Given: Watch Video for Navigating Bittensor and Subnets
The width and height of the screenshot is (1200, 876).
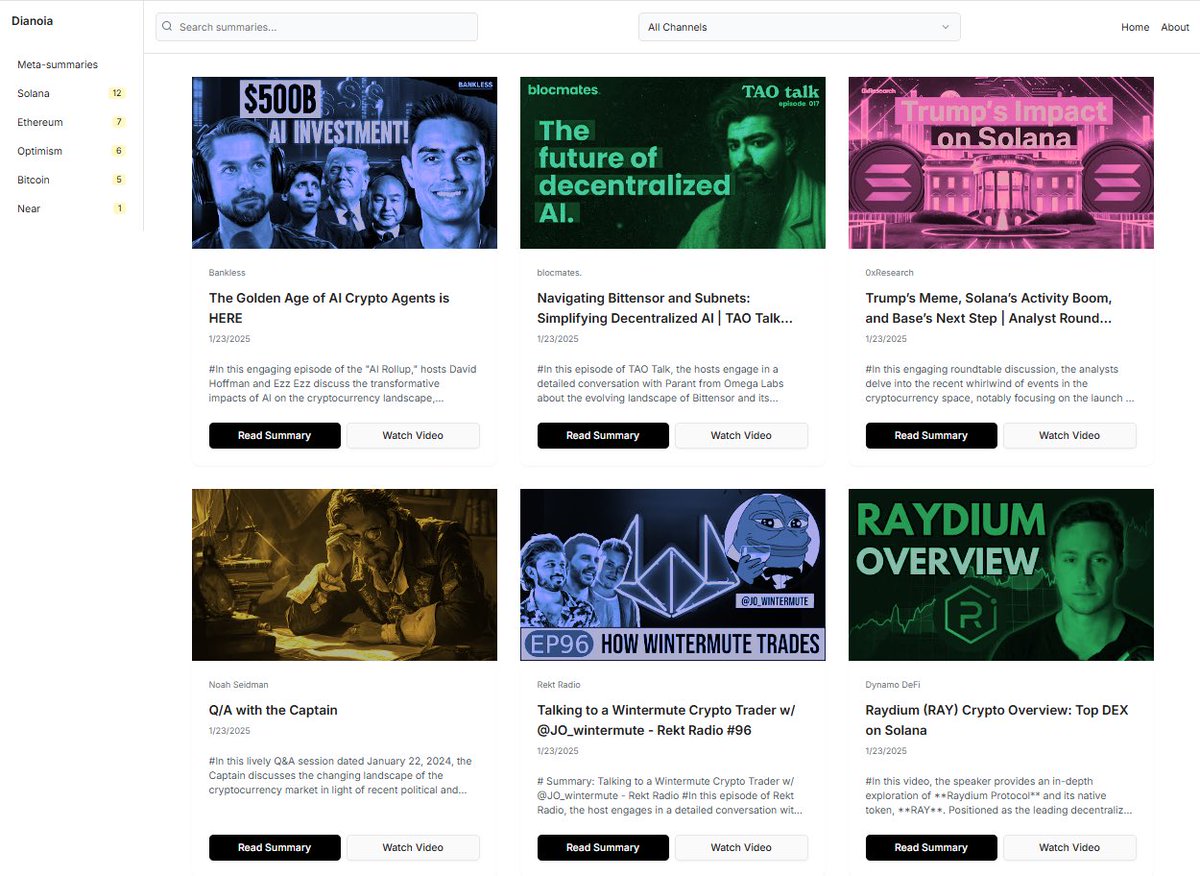Looking at the screenshot, I should [x=741, y=436].
